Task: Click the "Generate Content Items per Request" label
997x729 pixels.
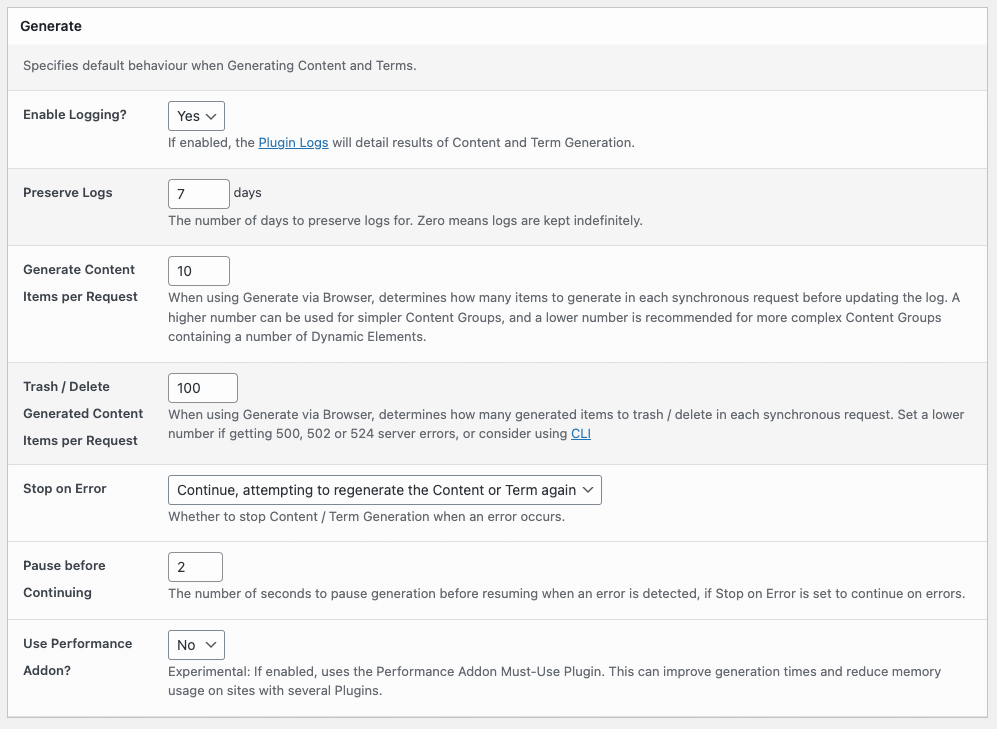Action: pos(79,283)
